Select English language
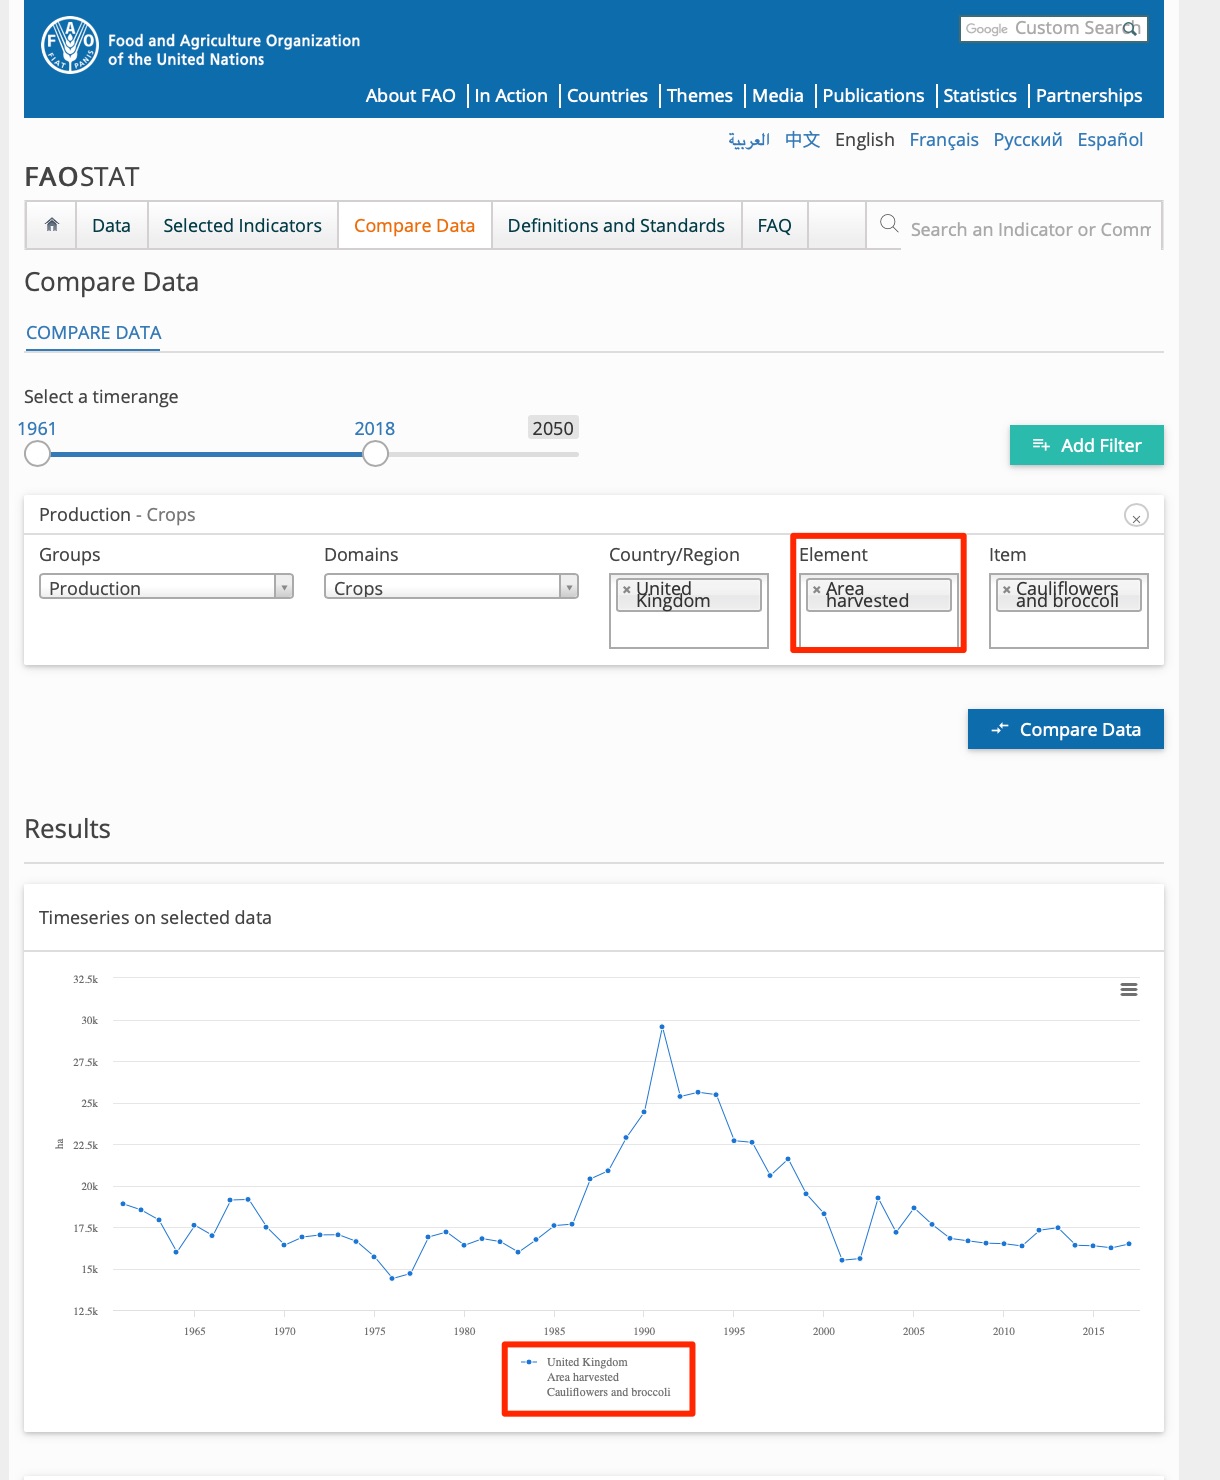This screenshot has width=1220, height=1480. pyautogui.click(x=864, y=140)
